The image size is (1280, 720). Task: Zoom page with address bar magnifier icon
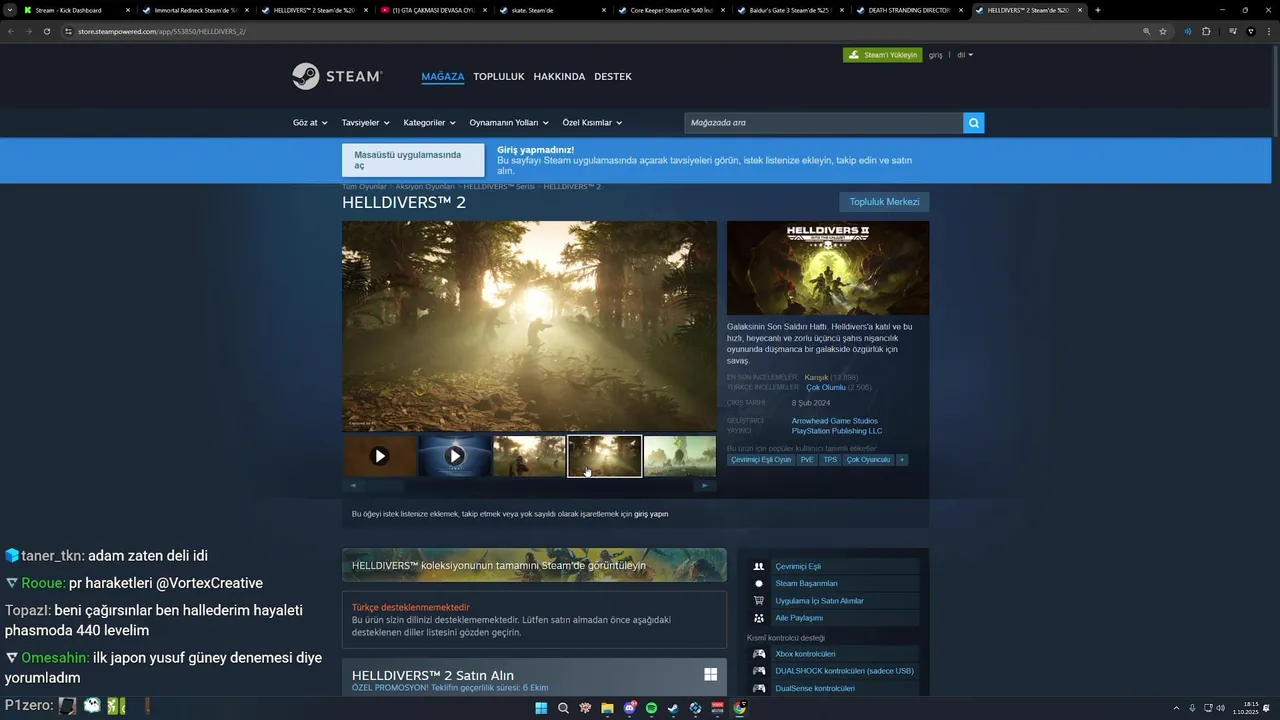pyautogui.click(x=1147, y=31)
